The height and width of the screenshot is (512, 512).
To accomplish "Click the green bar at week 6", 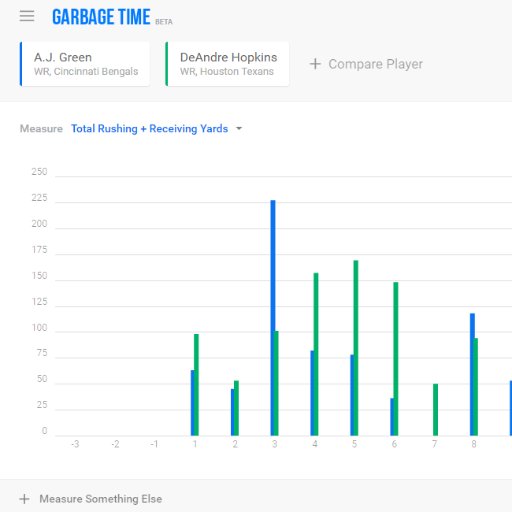I will 396,359.
